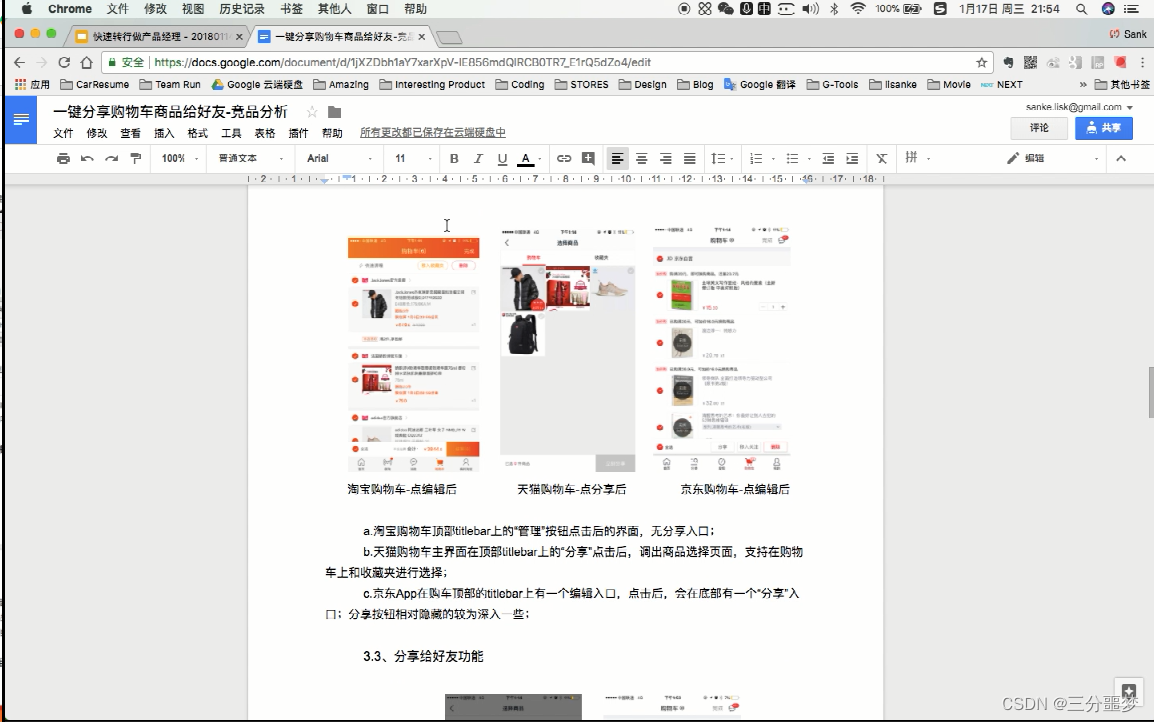The width and height of the screenshot is (1154, 722).
Task: Add a comment via toolbar icon
Action: click(588, 158)
